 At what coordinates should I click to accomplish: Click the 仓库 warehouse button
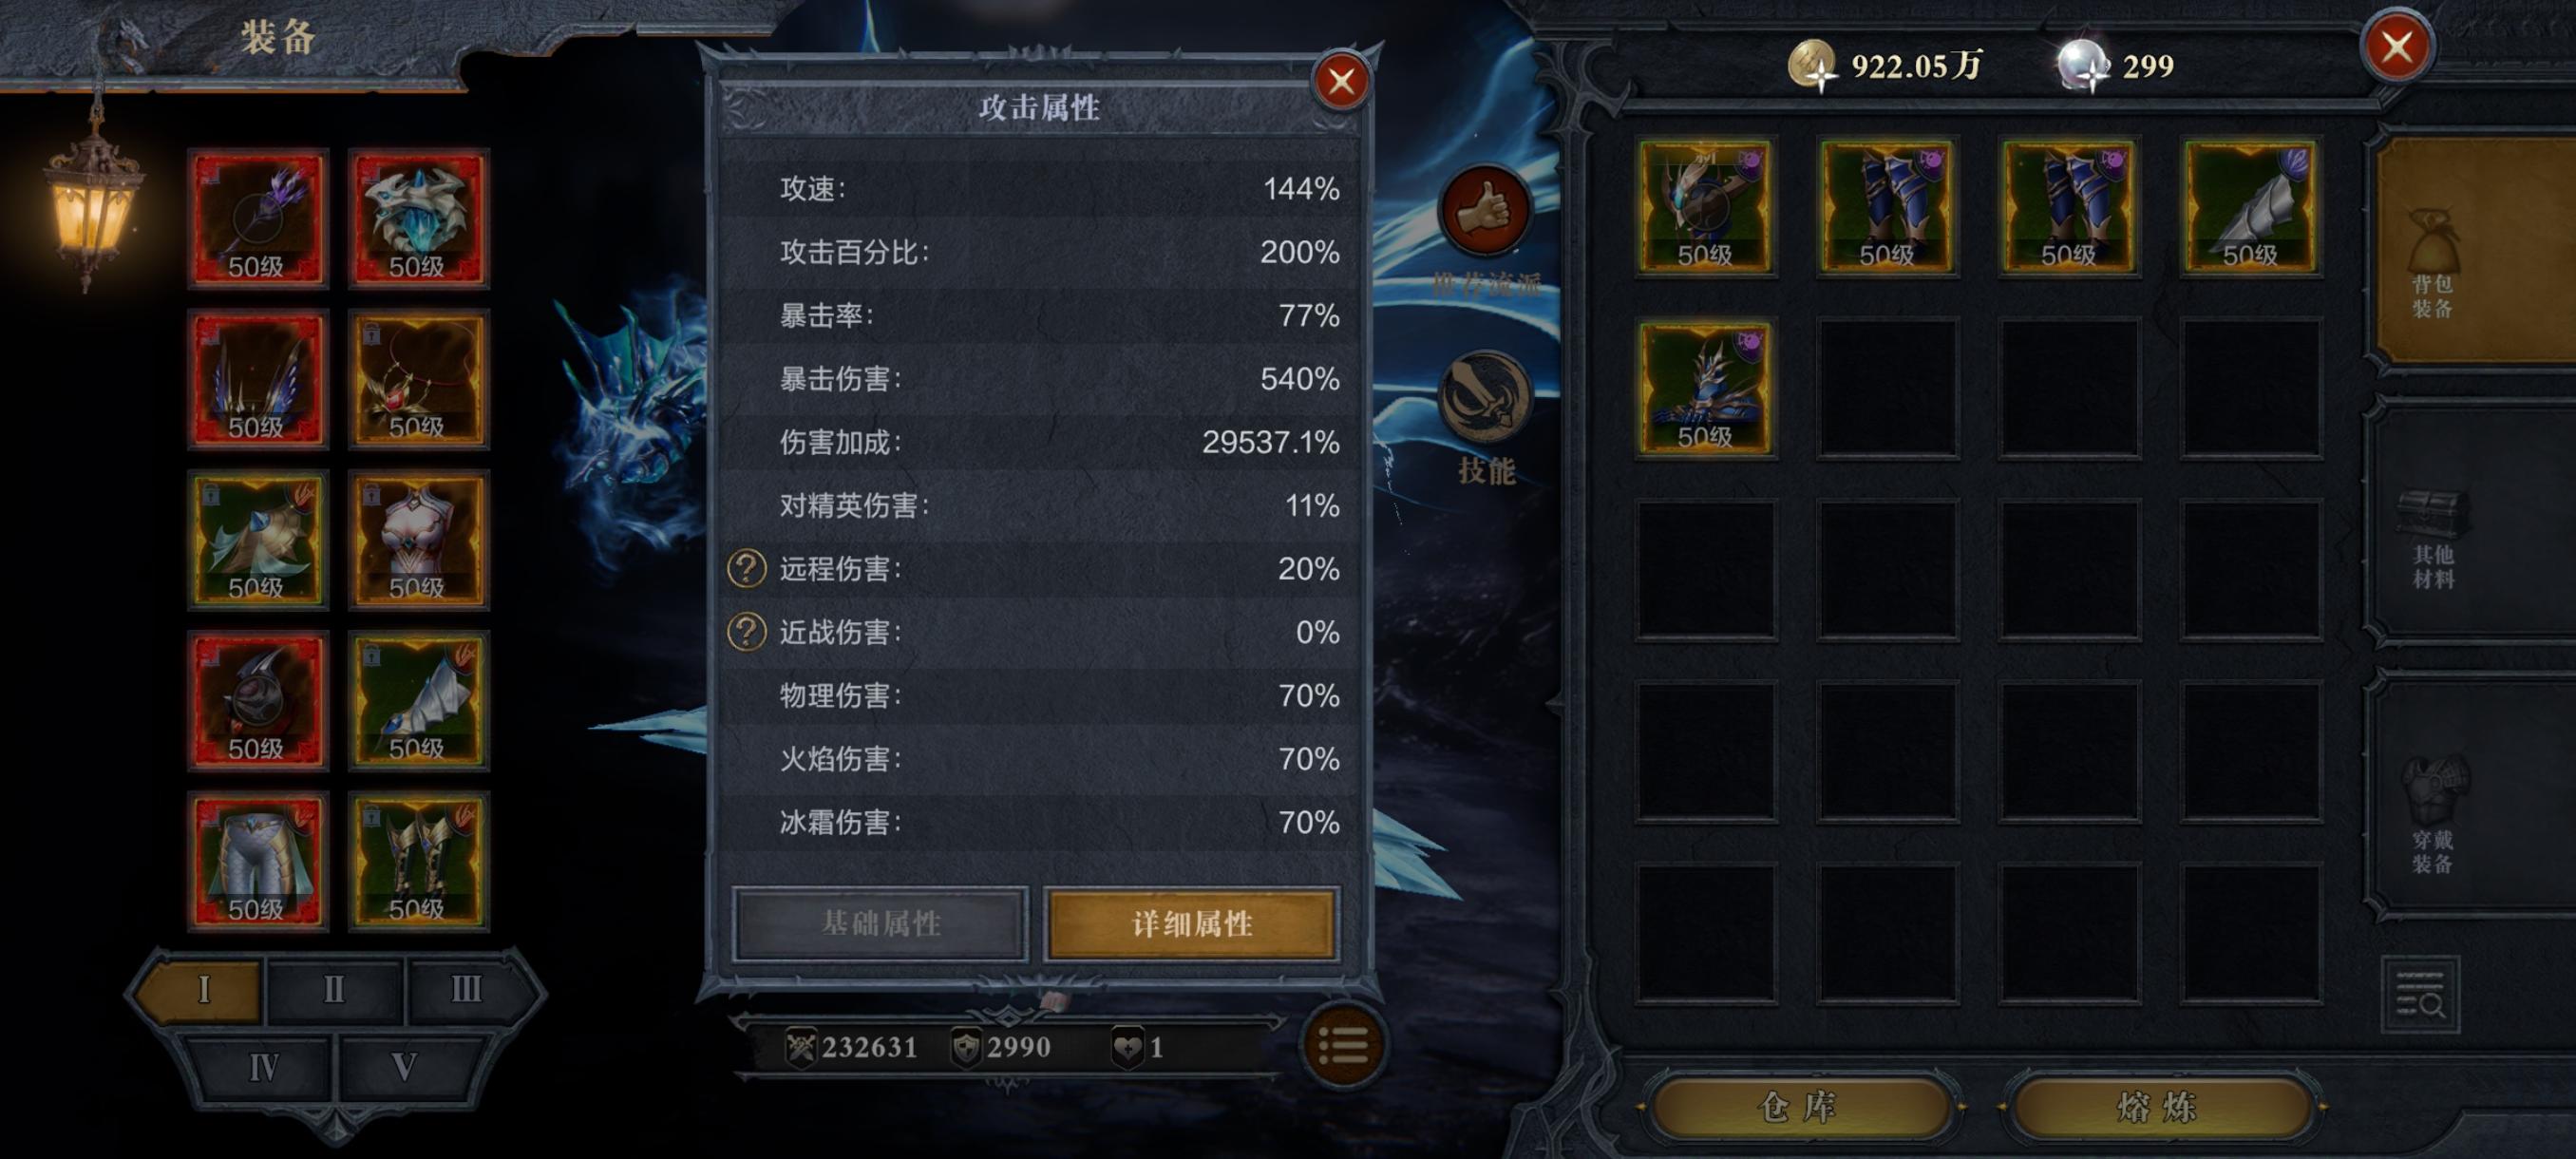click(x=1800, y=1106)
